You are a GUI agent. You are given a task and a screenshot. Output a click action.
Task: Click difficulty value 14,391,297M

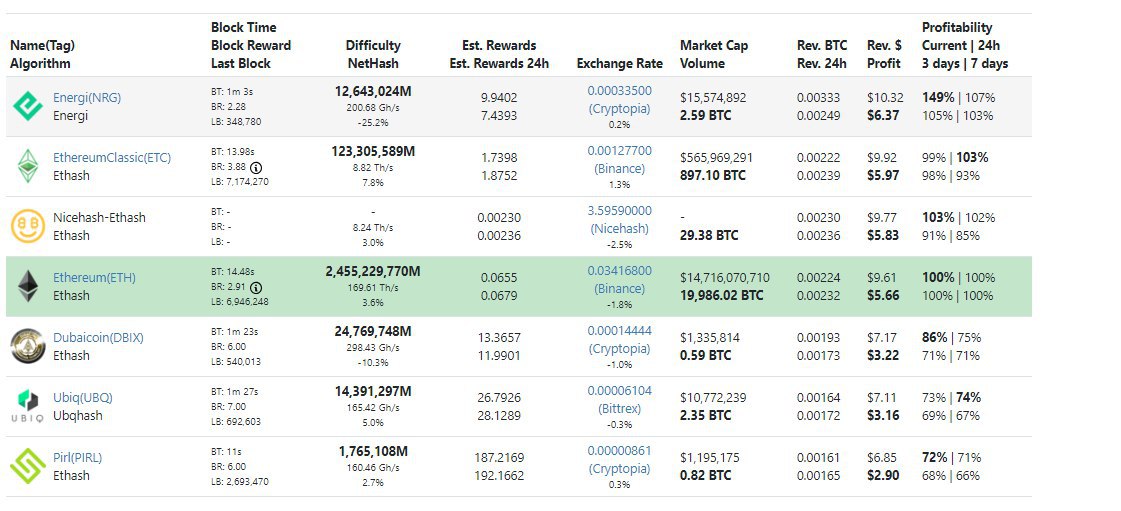click(x=373, y=392)
